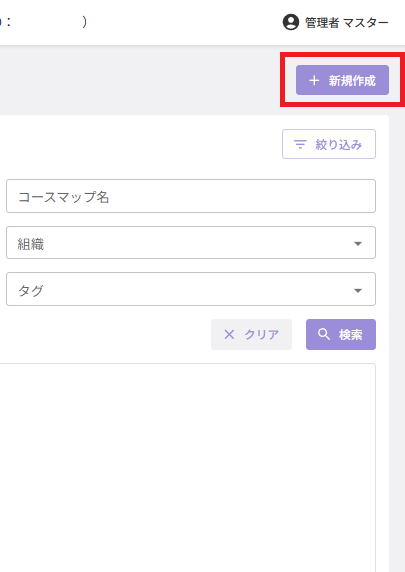Open the 管理者 マスター user menu
405x572 pixels.
click(x=335, y=23)
